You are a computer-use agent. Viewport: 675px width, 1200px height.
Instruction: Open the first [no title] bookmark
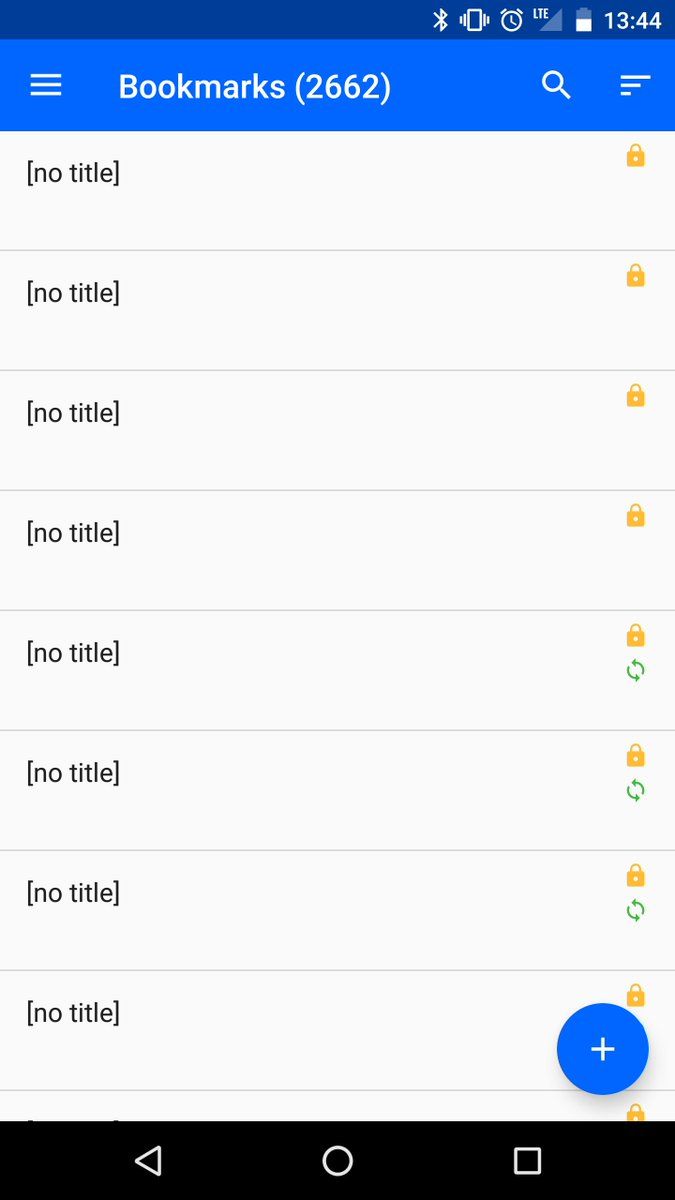pos(73,173)
